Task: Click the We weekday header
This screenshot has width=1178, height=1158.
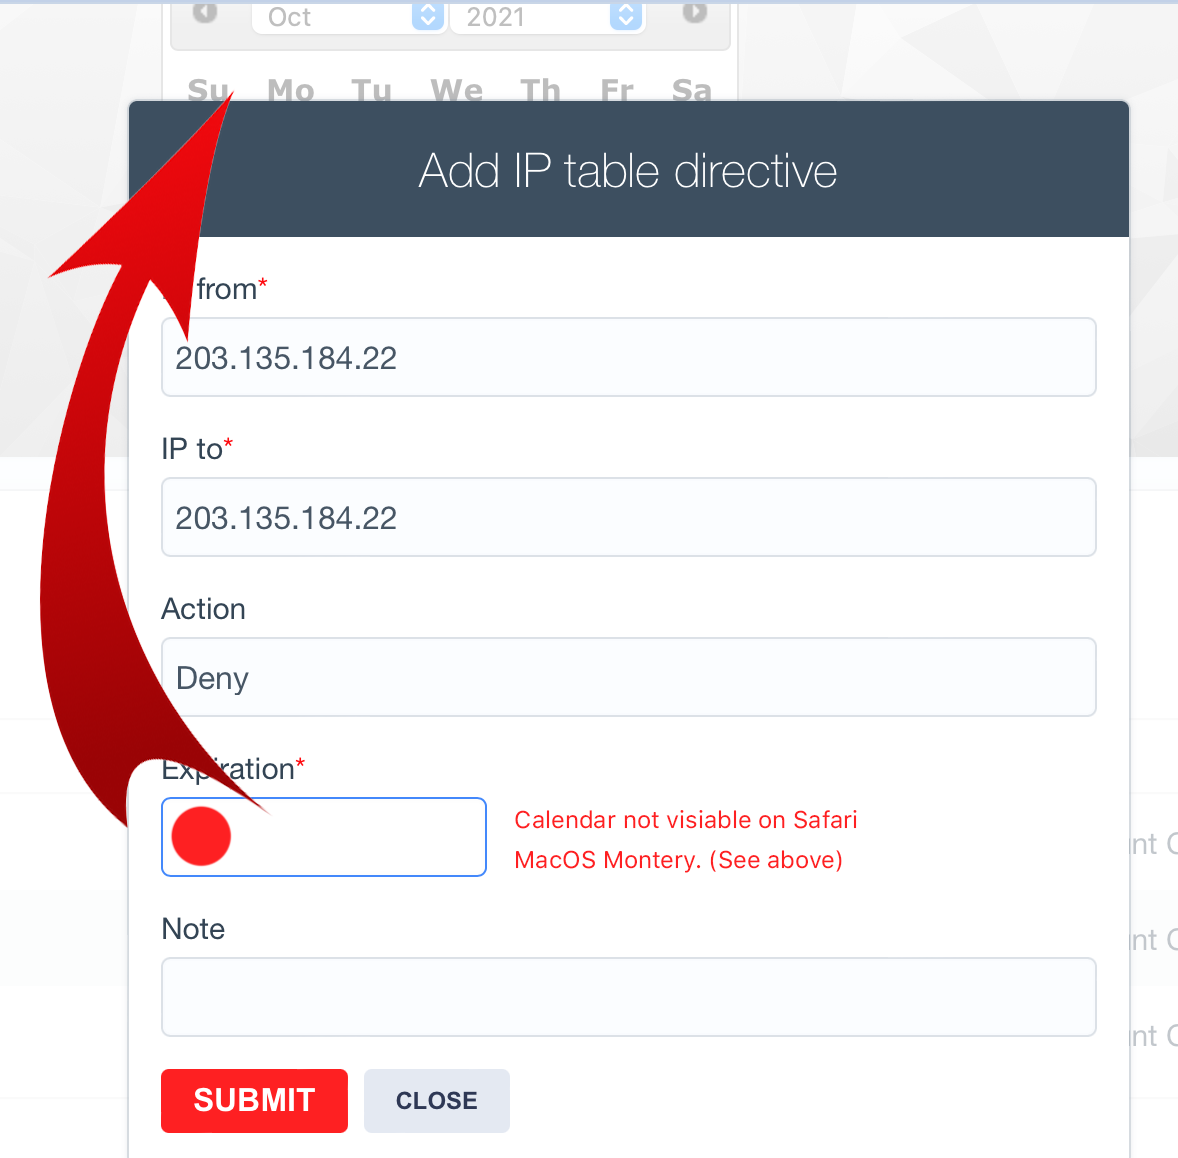Action: pyautogui.click(x=457, y=90)
